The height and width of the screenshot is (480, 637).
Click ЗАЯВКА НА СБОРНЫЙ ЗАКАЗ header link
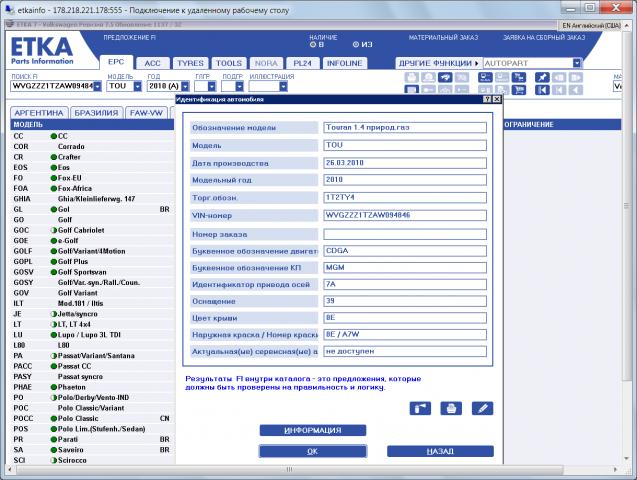click(x=544, y=37)
